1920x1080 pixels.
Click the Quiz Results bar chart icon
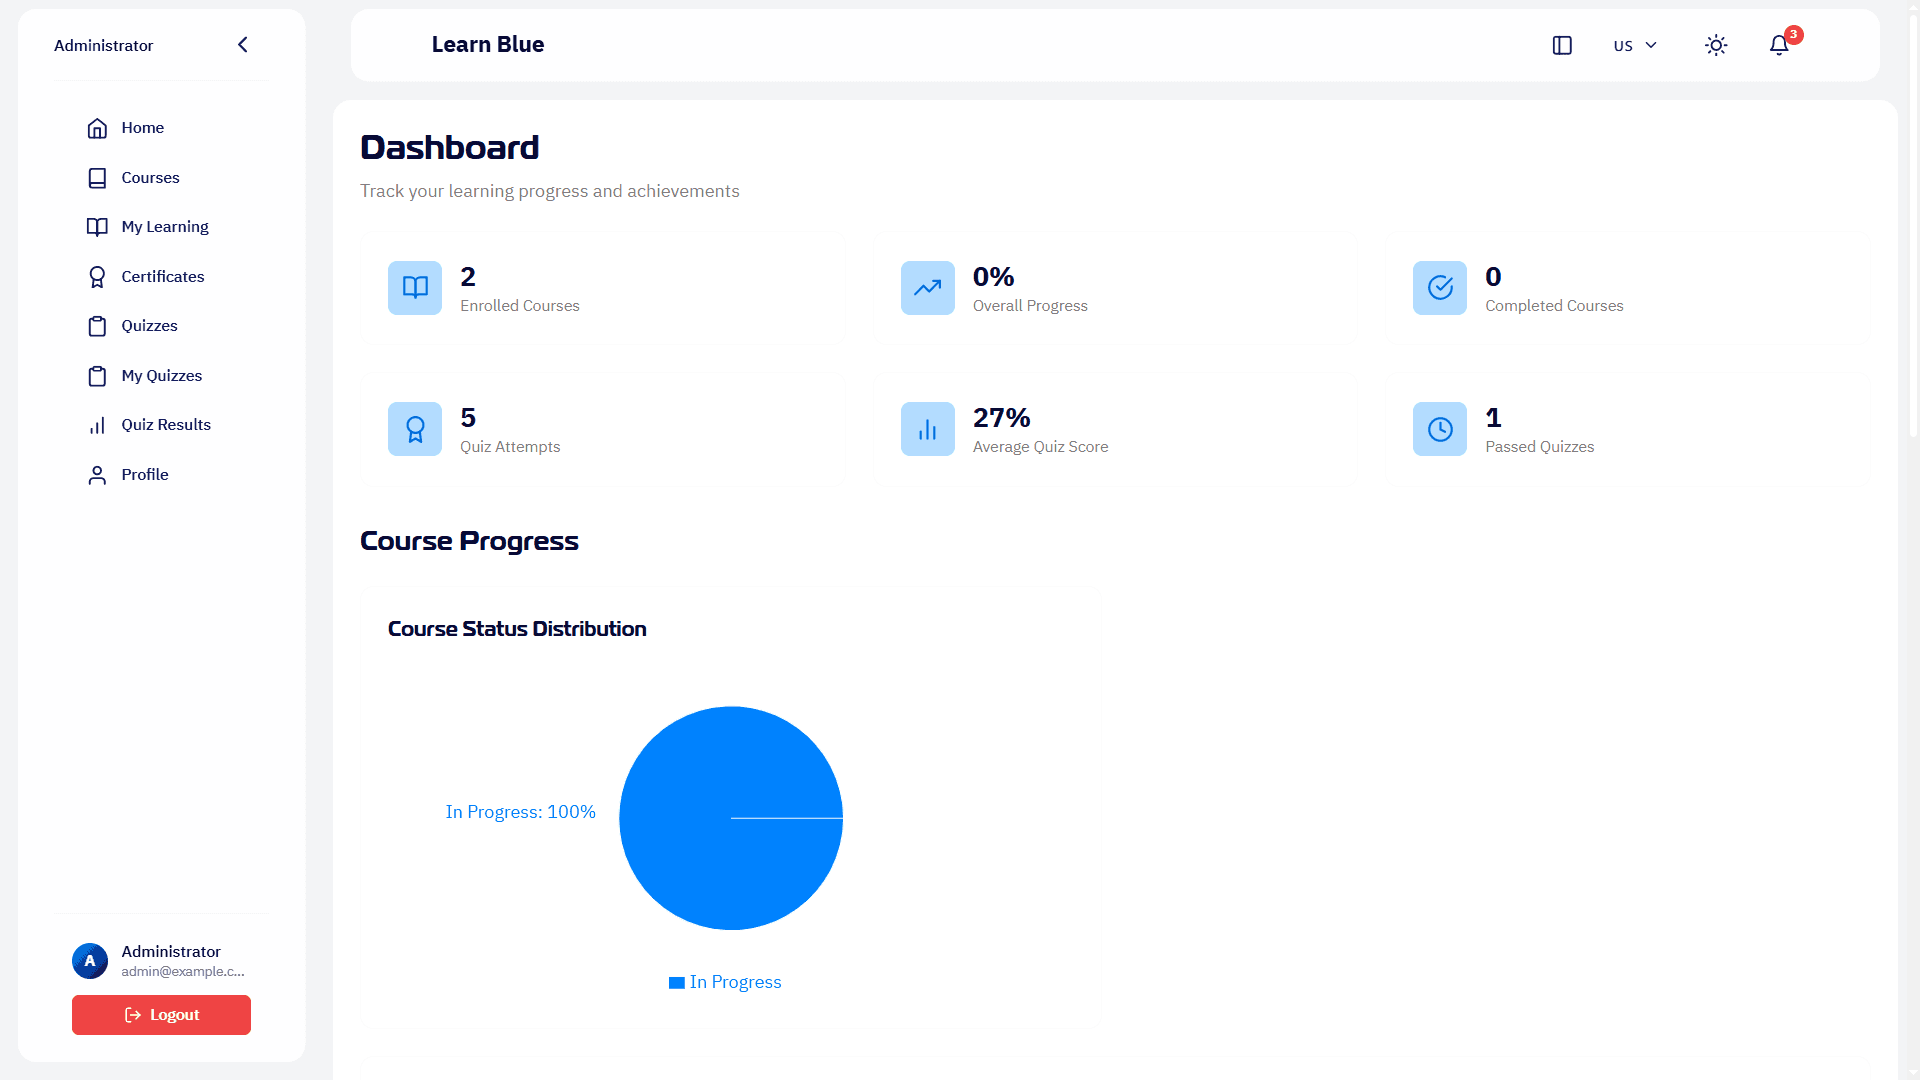pyautogui.click(x=97, y=425)
